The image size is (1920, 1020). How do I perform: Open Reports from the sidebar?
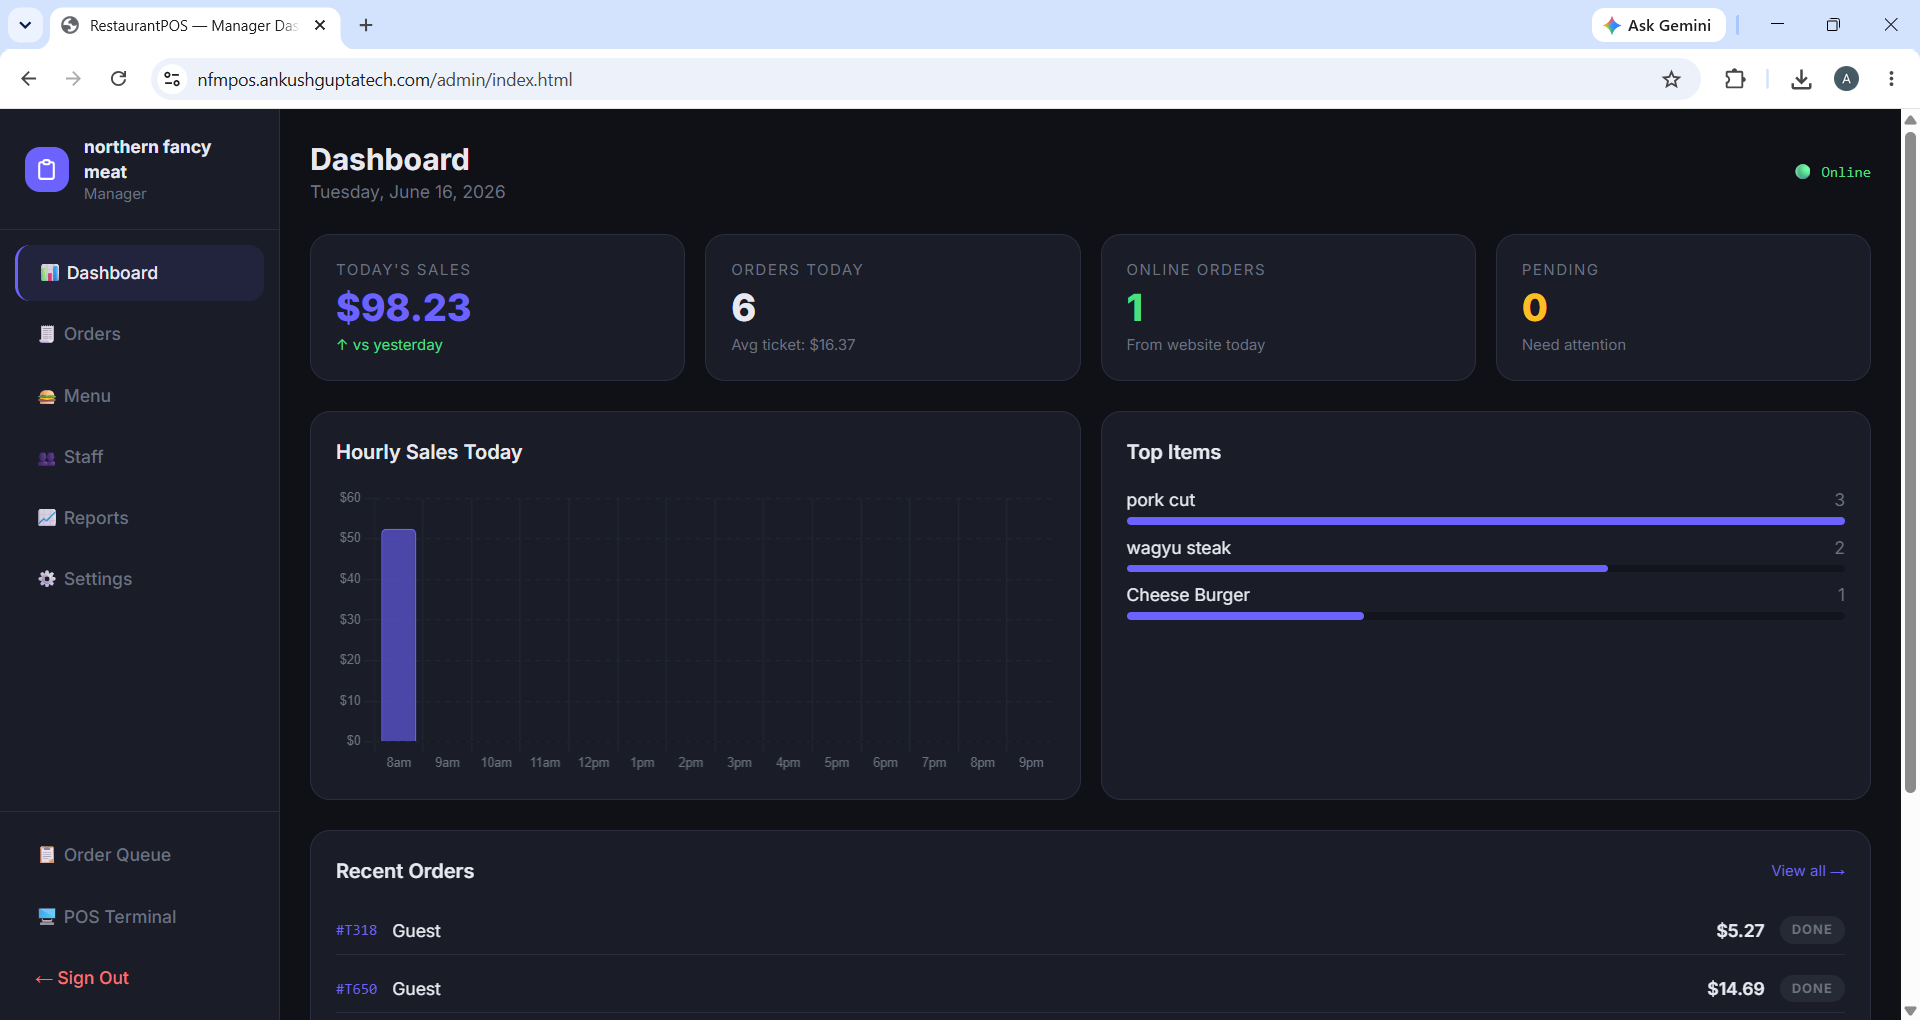pos(140,518)
